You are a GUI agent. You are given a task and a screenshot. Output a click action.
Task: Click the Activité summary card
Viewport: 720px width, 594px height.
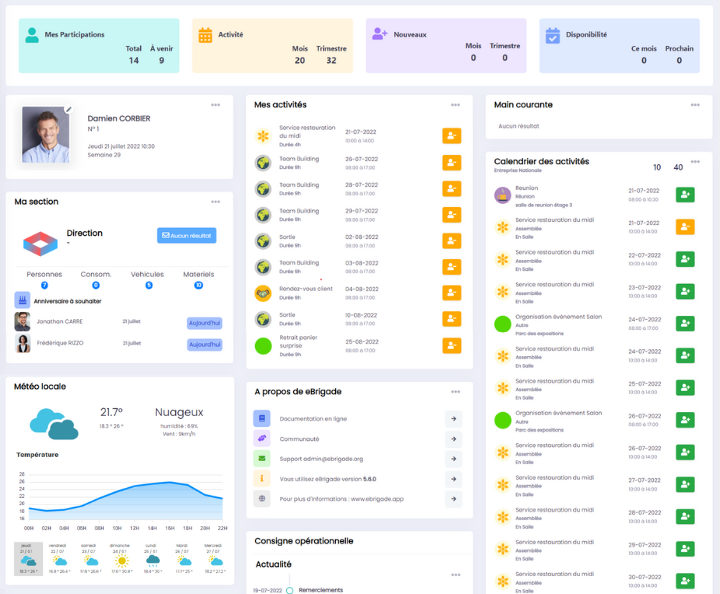pyautogui.click(x=272, y=45)
